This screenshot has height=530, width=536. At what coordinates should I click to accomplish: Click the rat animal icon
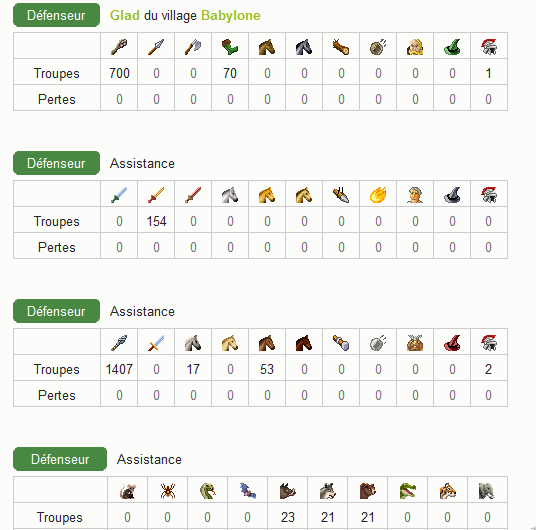[x=128, y=491]
